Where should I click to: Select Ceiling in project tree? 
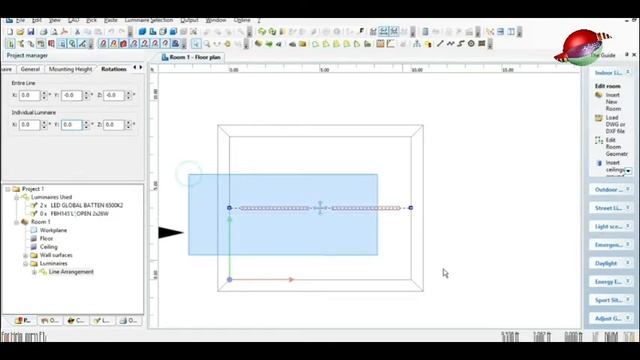[49, 247]
